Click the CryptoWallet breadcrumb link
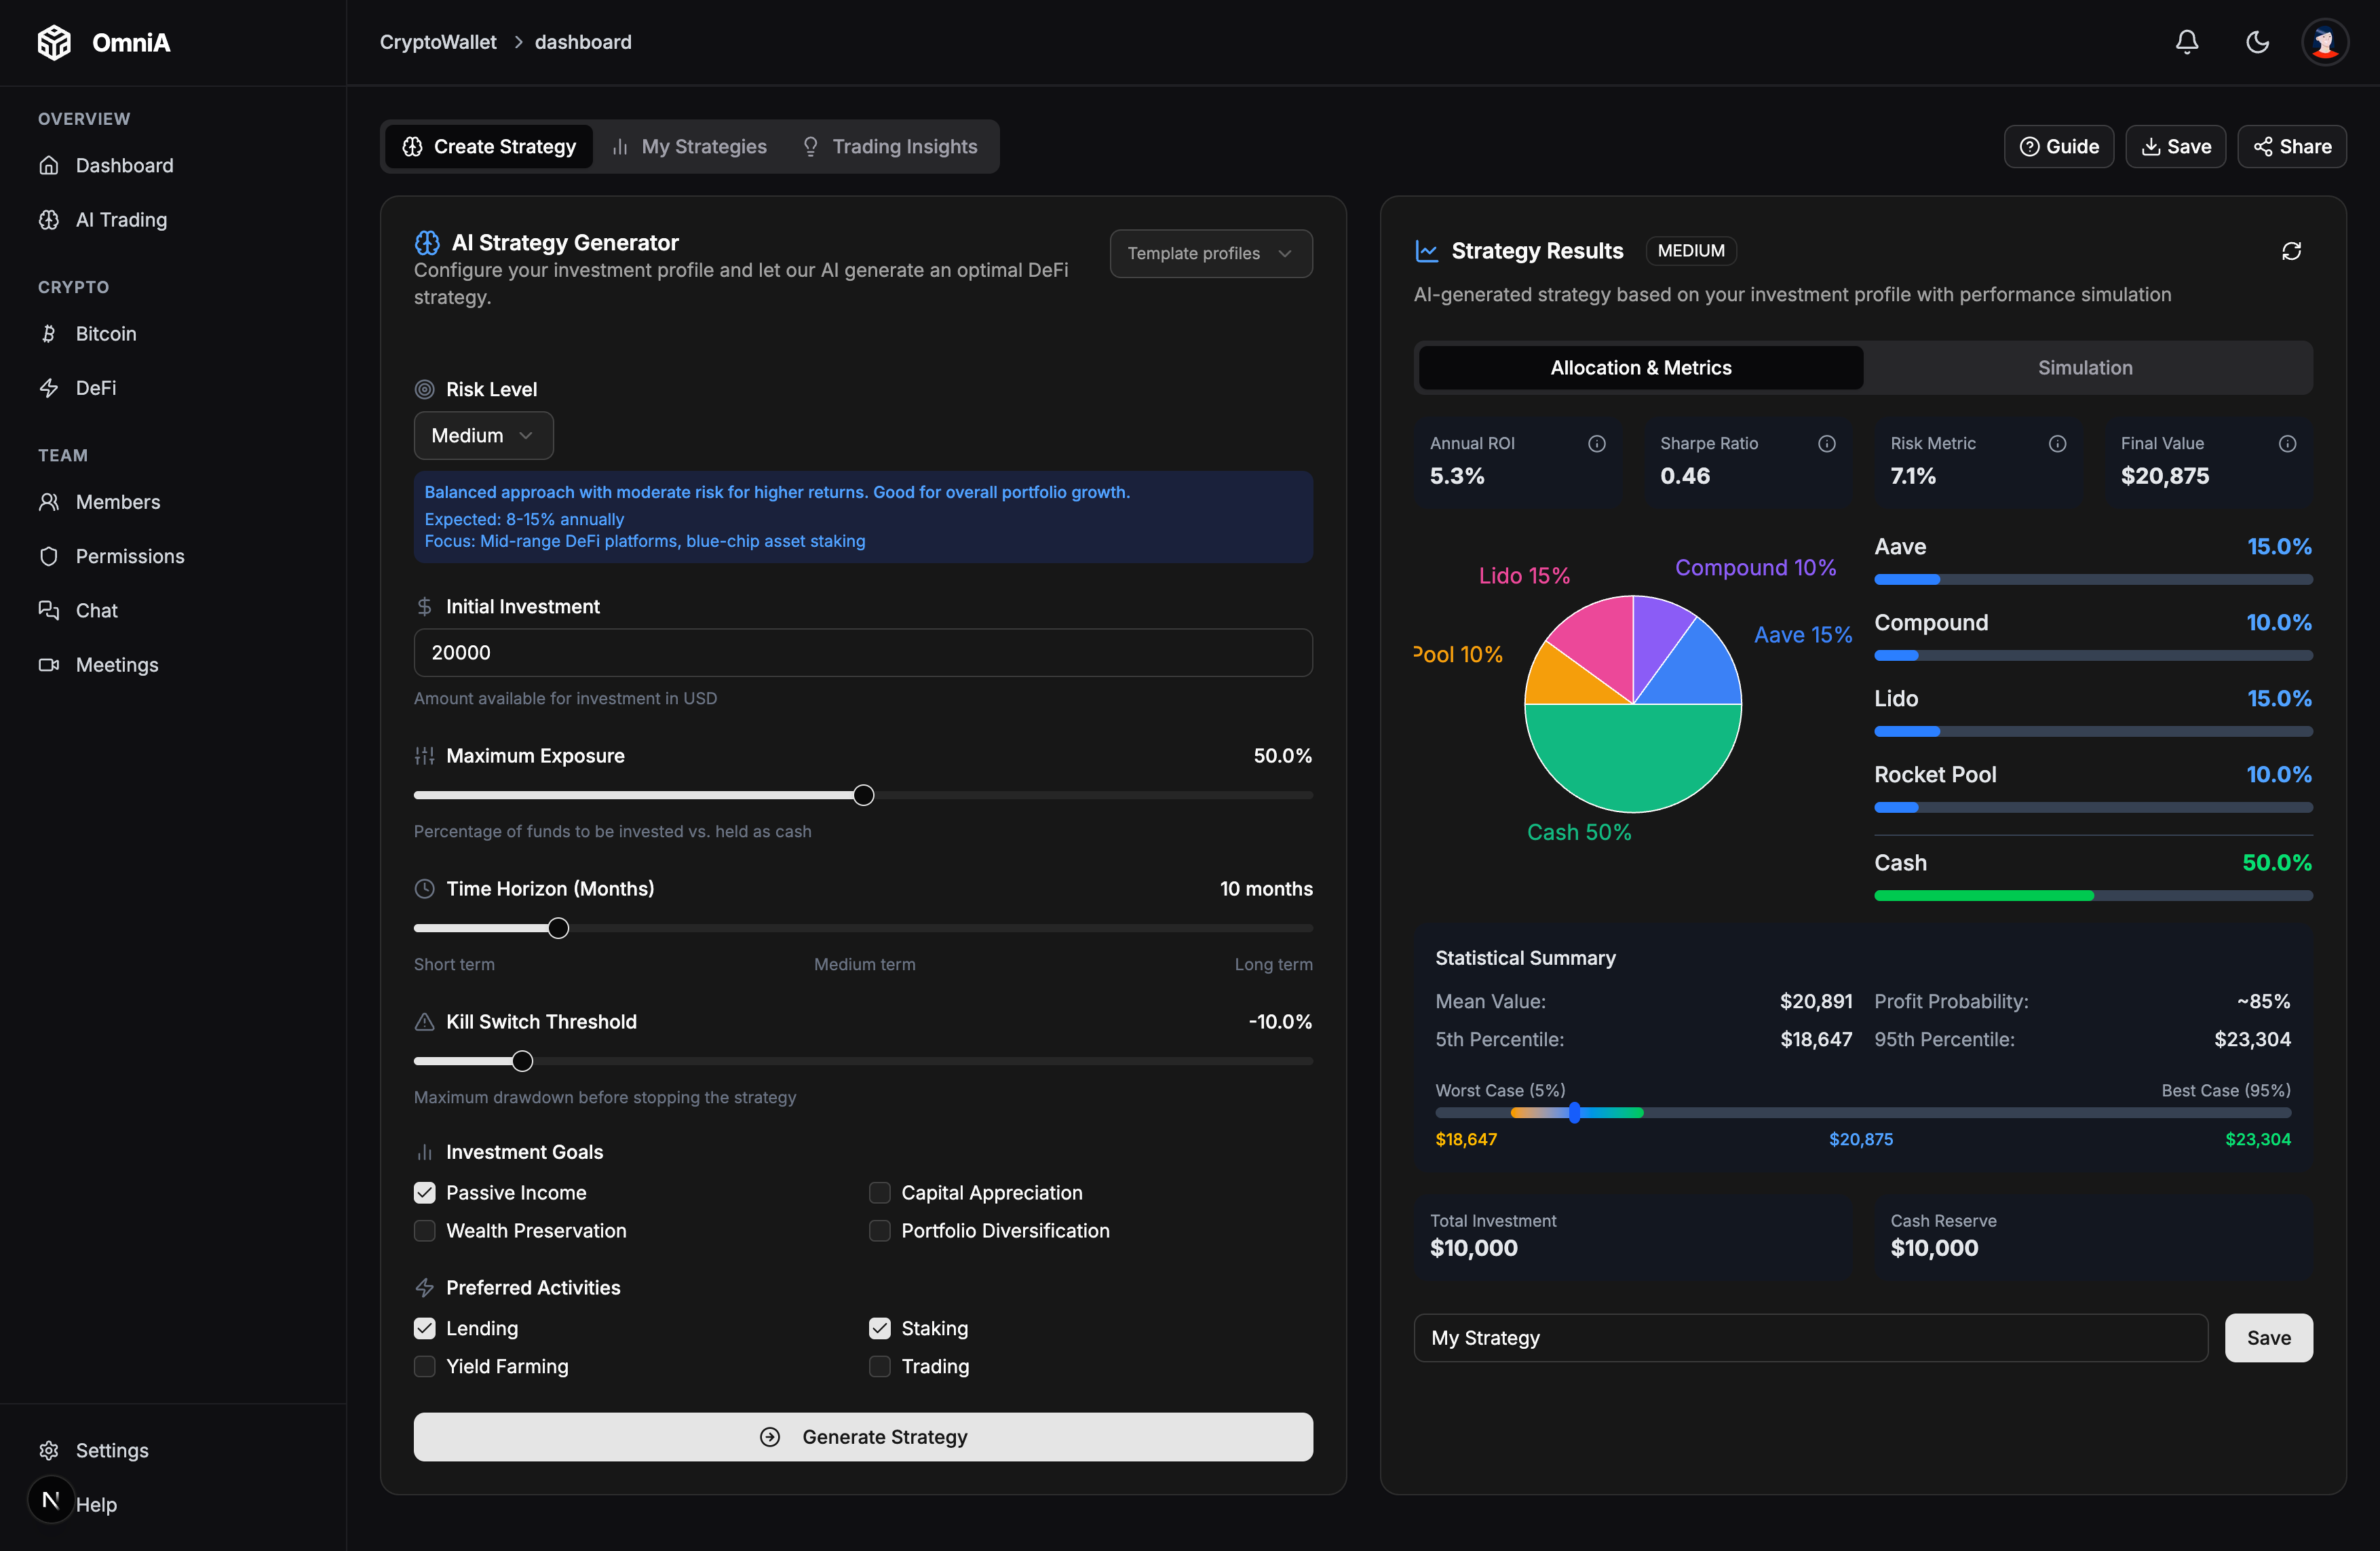The image size is (2380, 1551). [x=438, y=42]
